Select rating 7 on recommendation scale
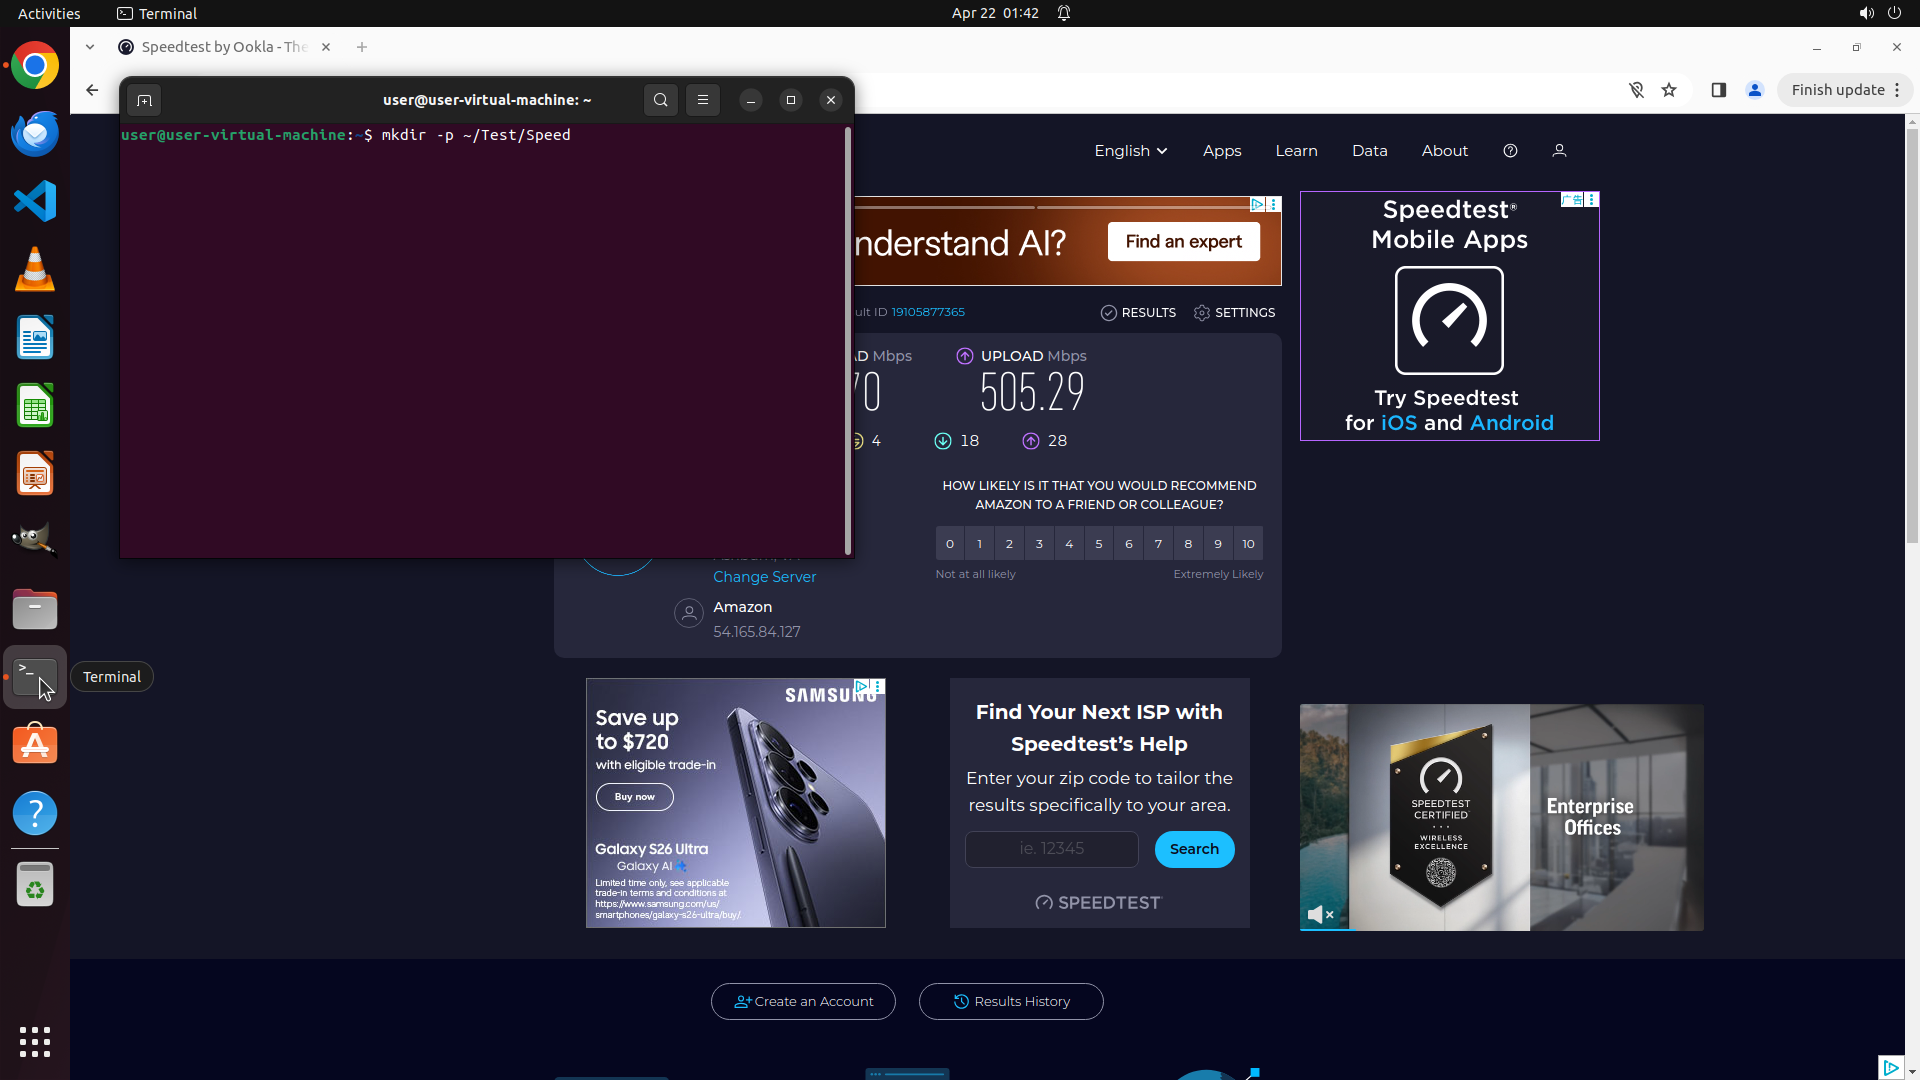This screenshot has height=1080, width=1920. tap(1158, 544)
